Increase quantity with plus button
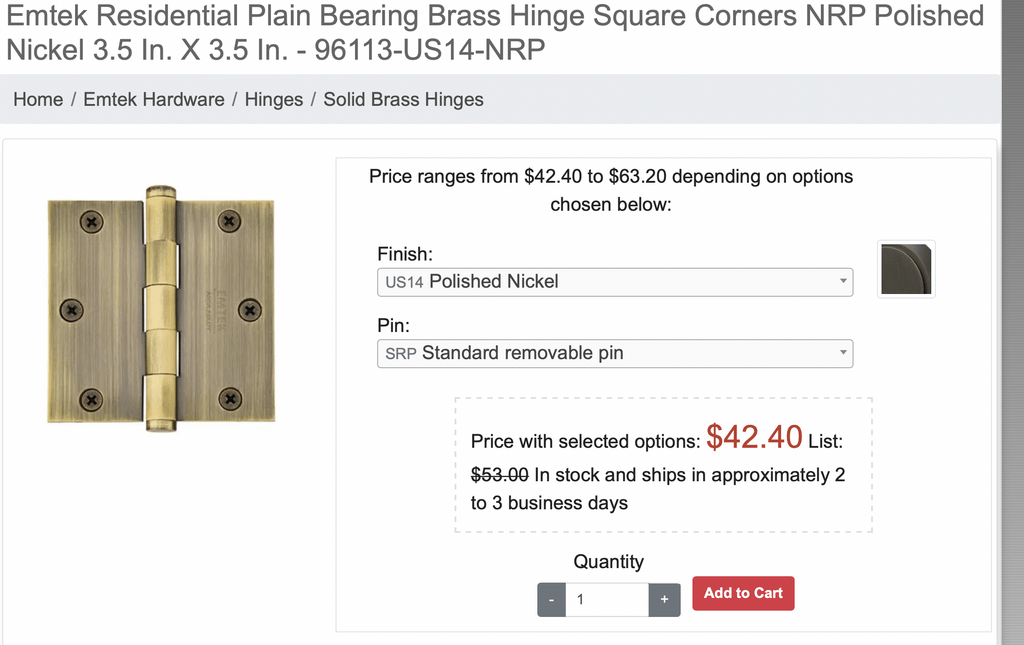The width and height of the screenshot is (1024, 645). pyautogui.click(x=664, y=599)
